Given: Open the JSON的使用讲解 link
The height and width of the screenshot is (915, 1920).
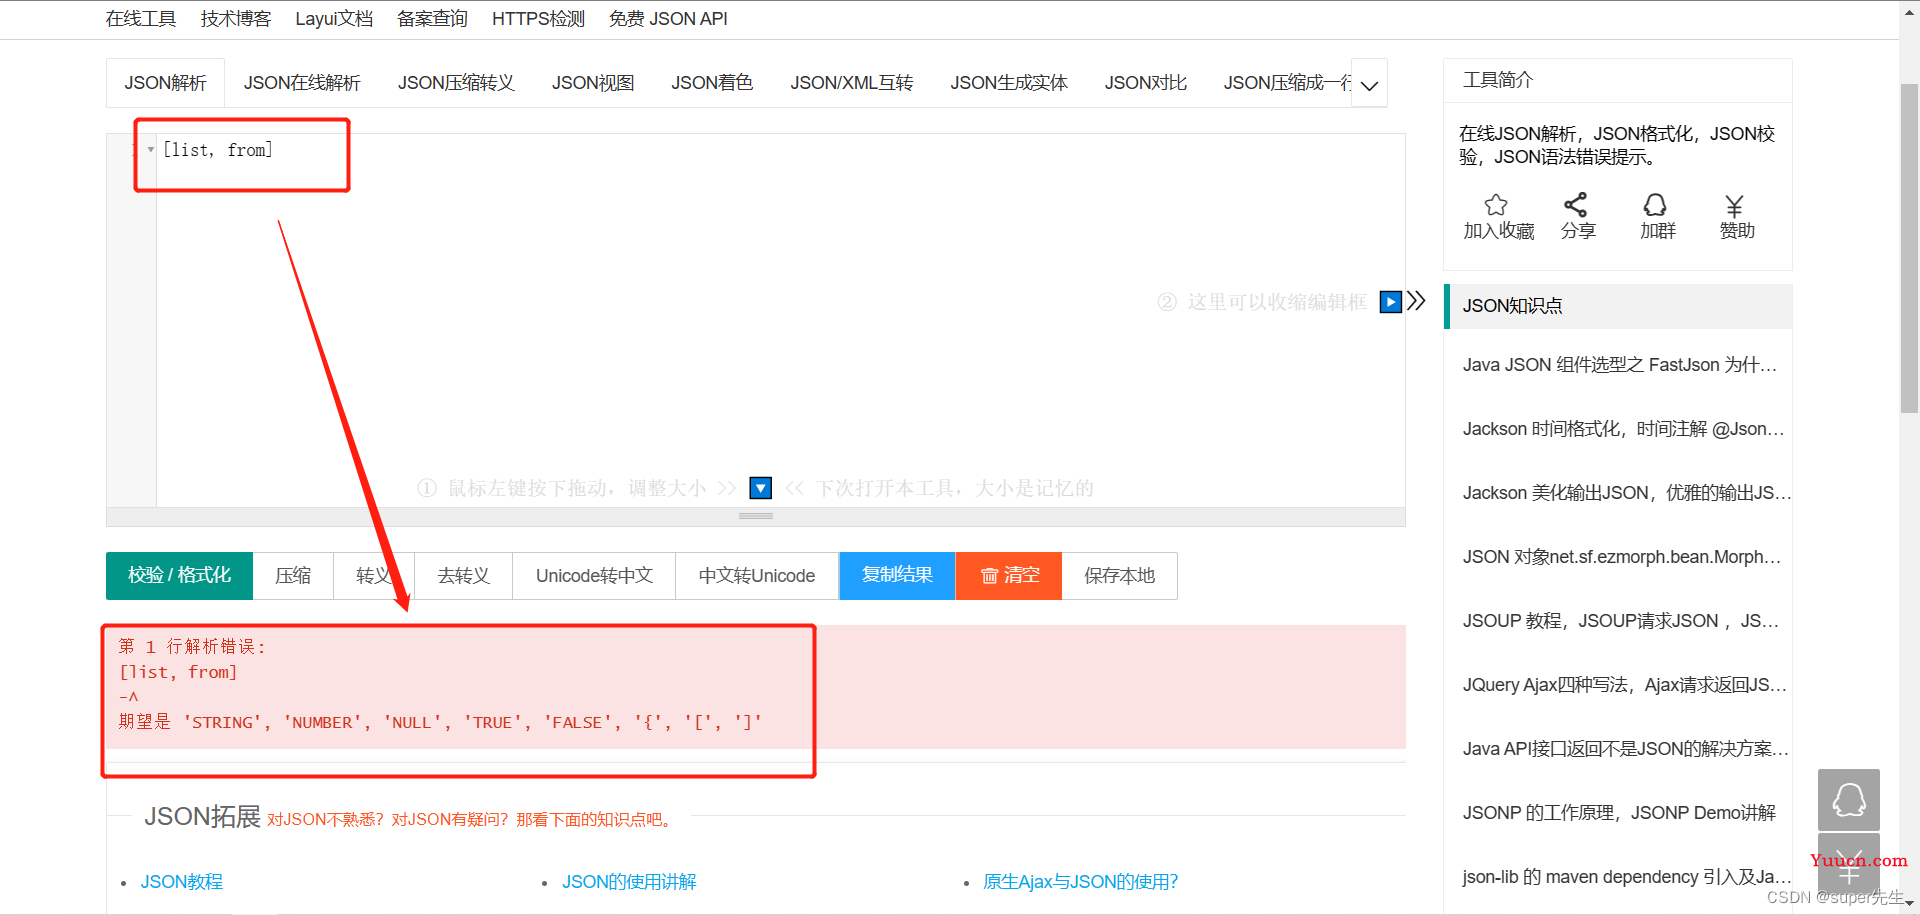Looking at the screenshot, I should pos(629,882).
